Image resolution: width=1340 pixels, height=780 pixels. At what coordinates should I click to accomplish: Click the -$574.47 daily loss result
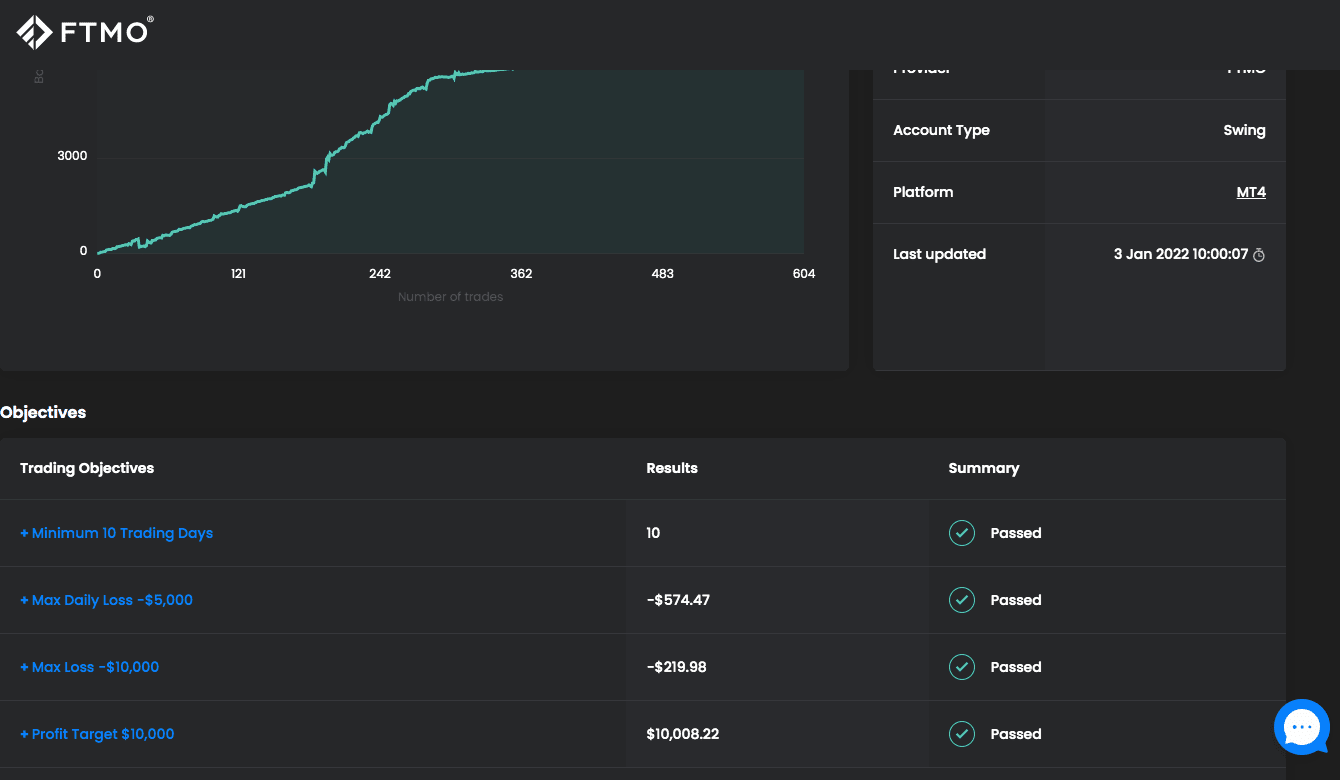pos(678,600)
